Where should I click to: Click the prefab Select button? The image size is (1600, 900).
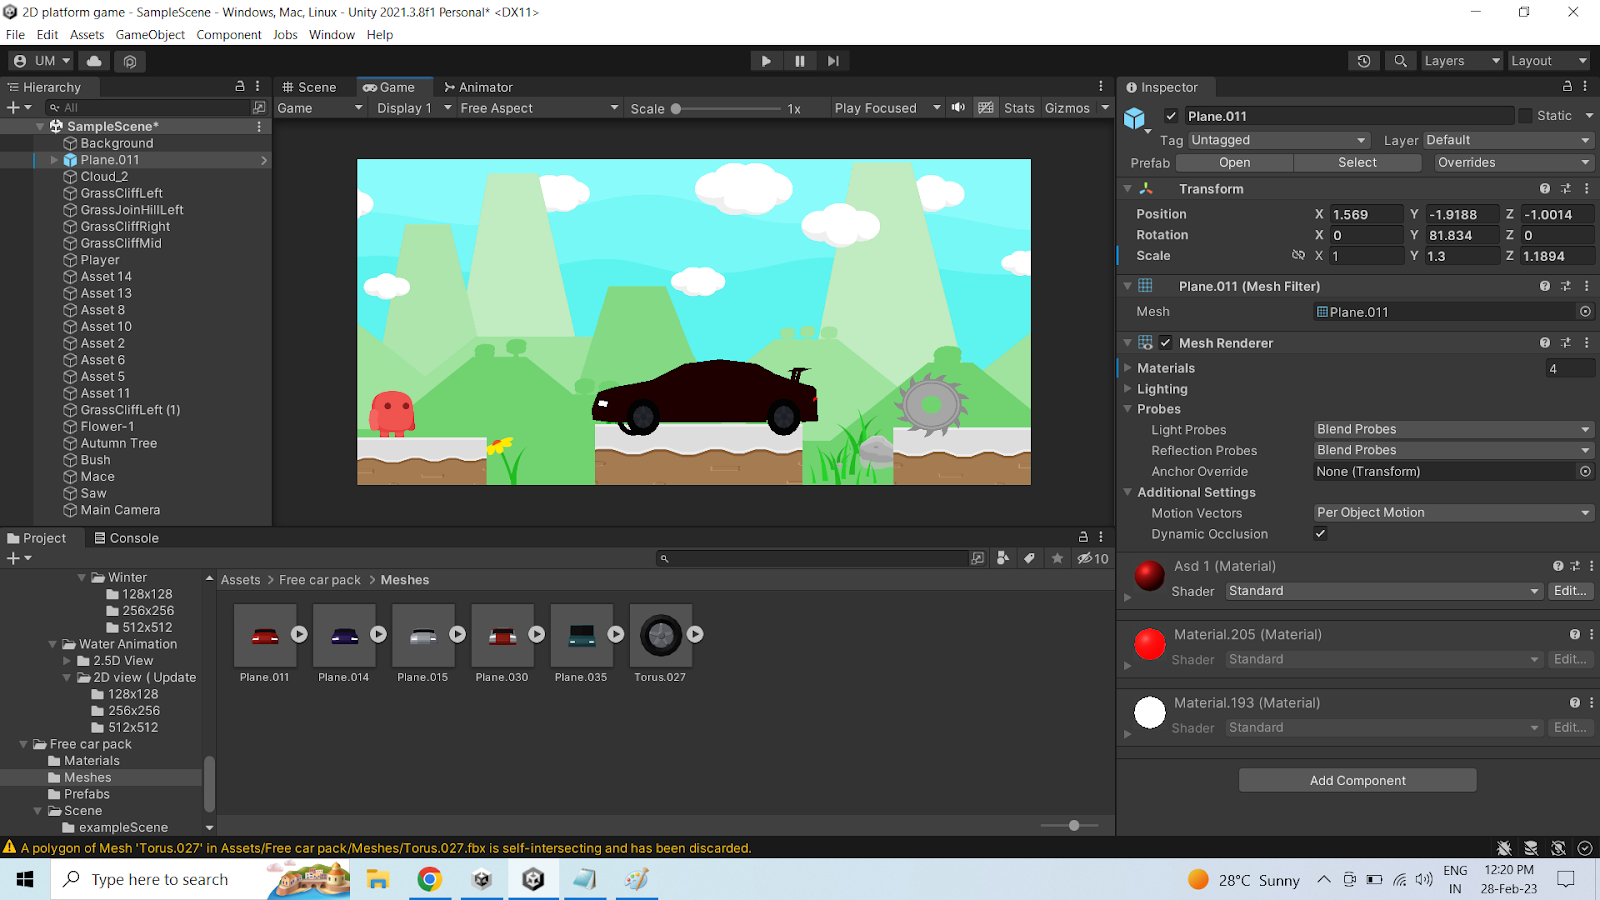click(x=1357, y=163)
